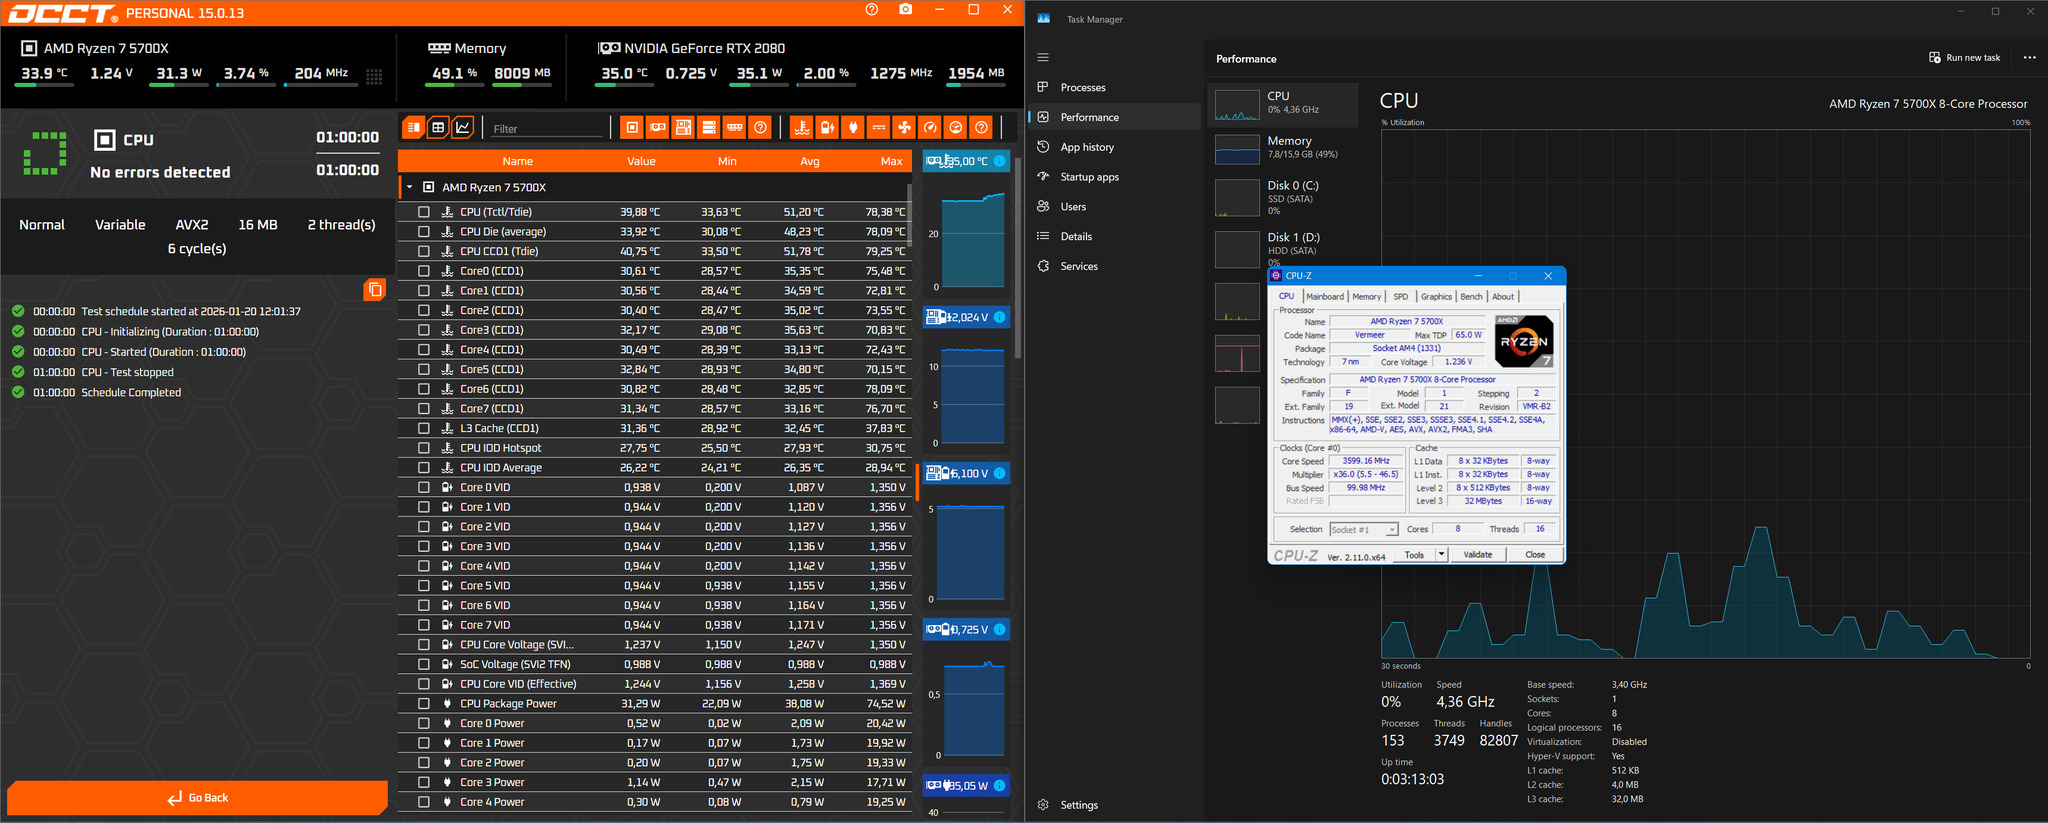
Task: Click Tools button in CPU-Z
Action: (1414, 555)
